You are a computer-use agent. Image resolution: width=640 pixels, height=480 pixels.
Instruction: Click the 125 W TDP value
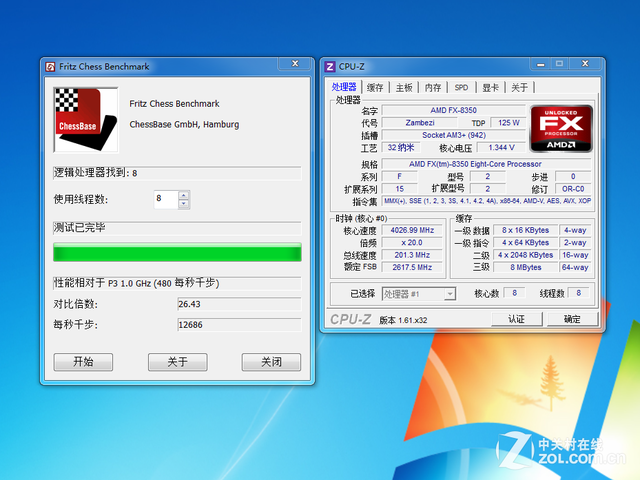pyautogui.click(x=509, y=122)
